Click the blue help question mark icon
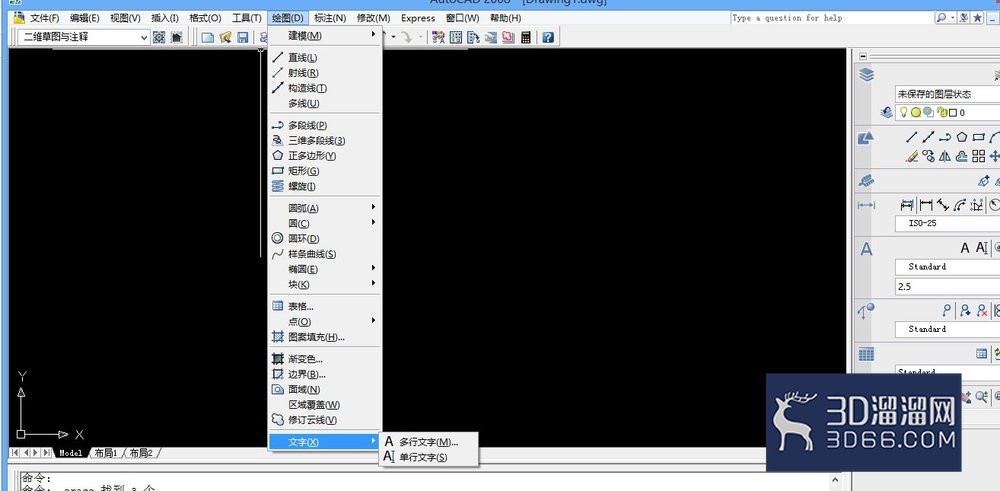Screen dimensions: 1000x491 pyautogui.click(x=548, y=37)
